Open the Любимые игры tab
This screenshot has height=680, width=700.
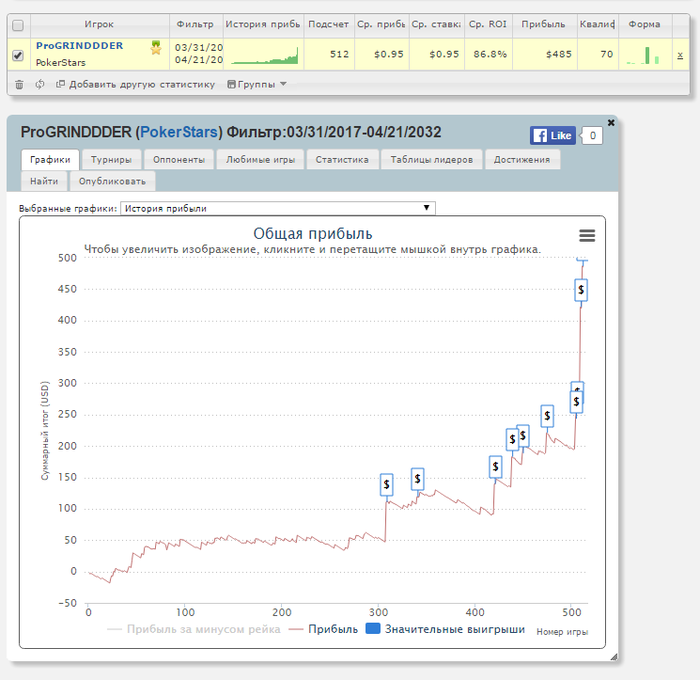(260, 159)
